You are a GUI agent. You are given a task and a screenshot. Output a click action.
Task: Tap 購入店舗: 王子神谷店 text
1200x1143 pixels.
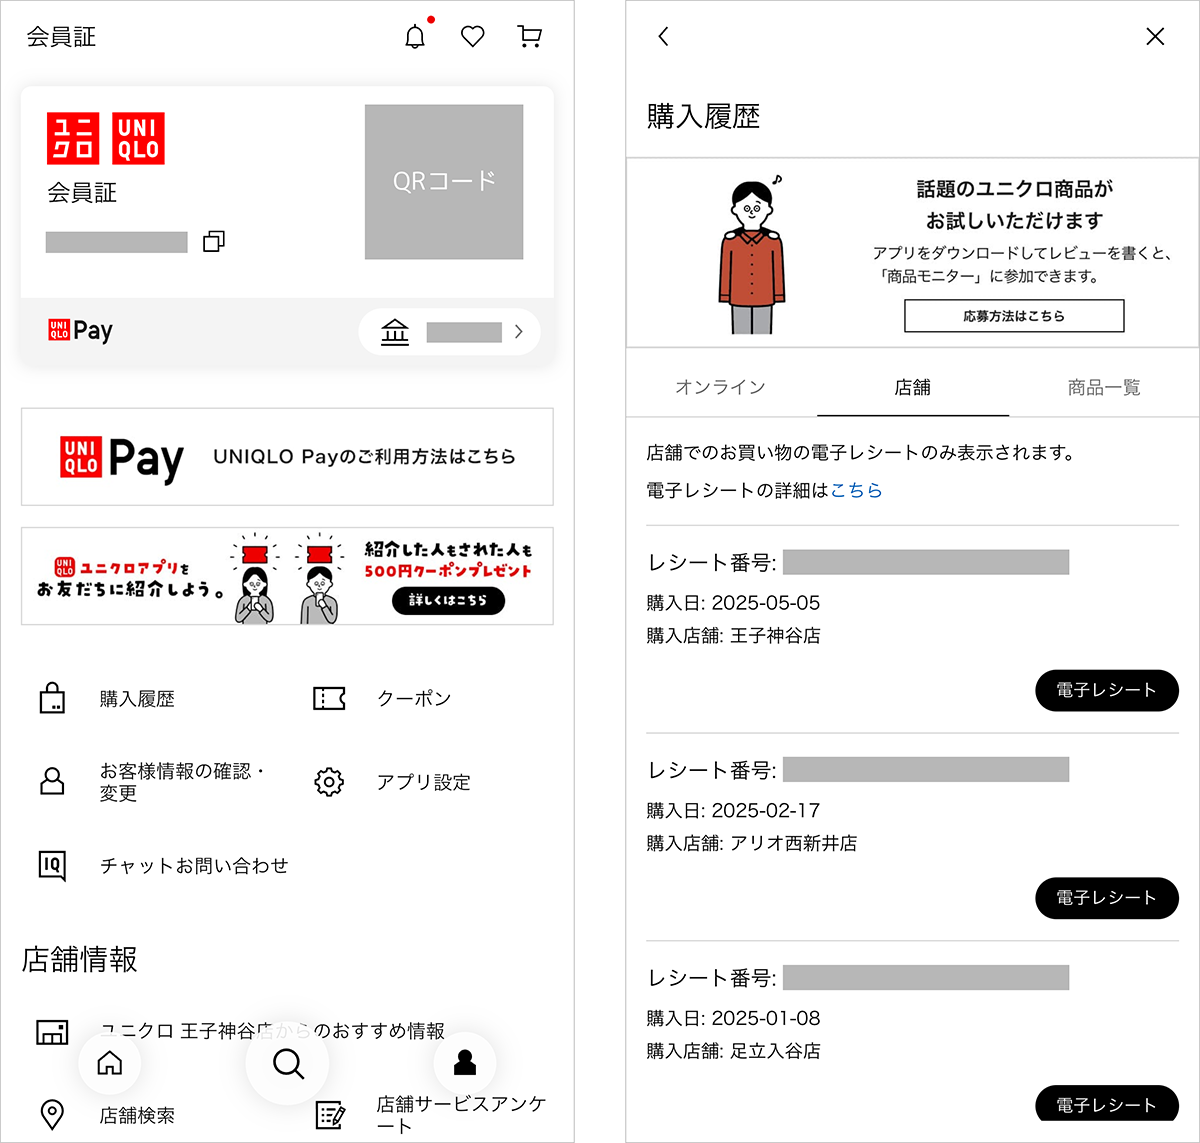pos(733,636)
